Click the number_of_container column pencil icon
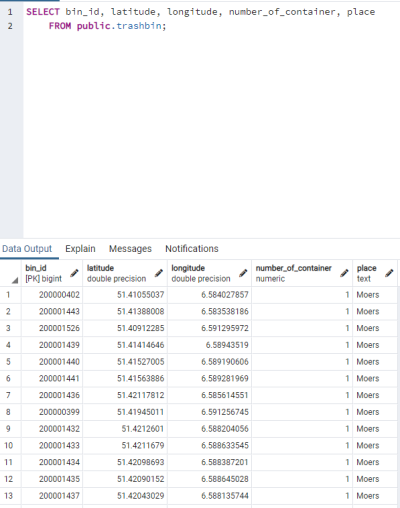Viewport: 400px width, 508px height. pos(344,273)
